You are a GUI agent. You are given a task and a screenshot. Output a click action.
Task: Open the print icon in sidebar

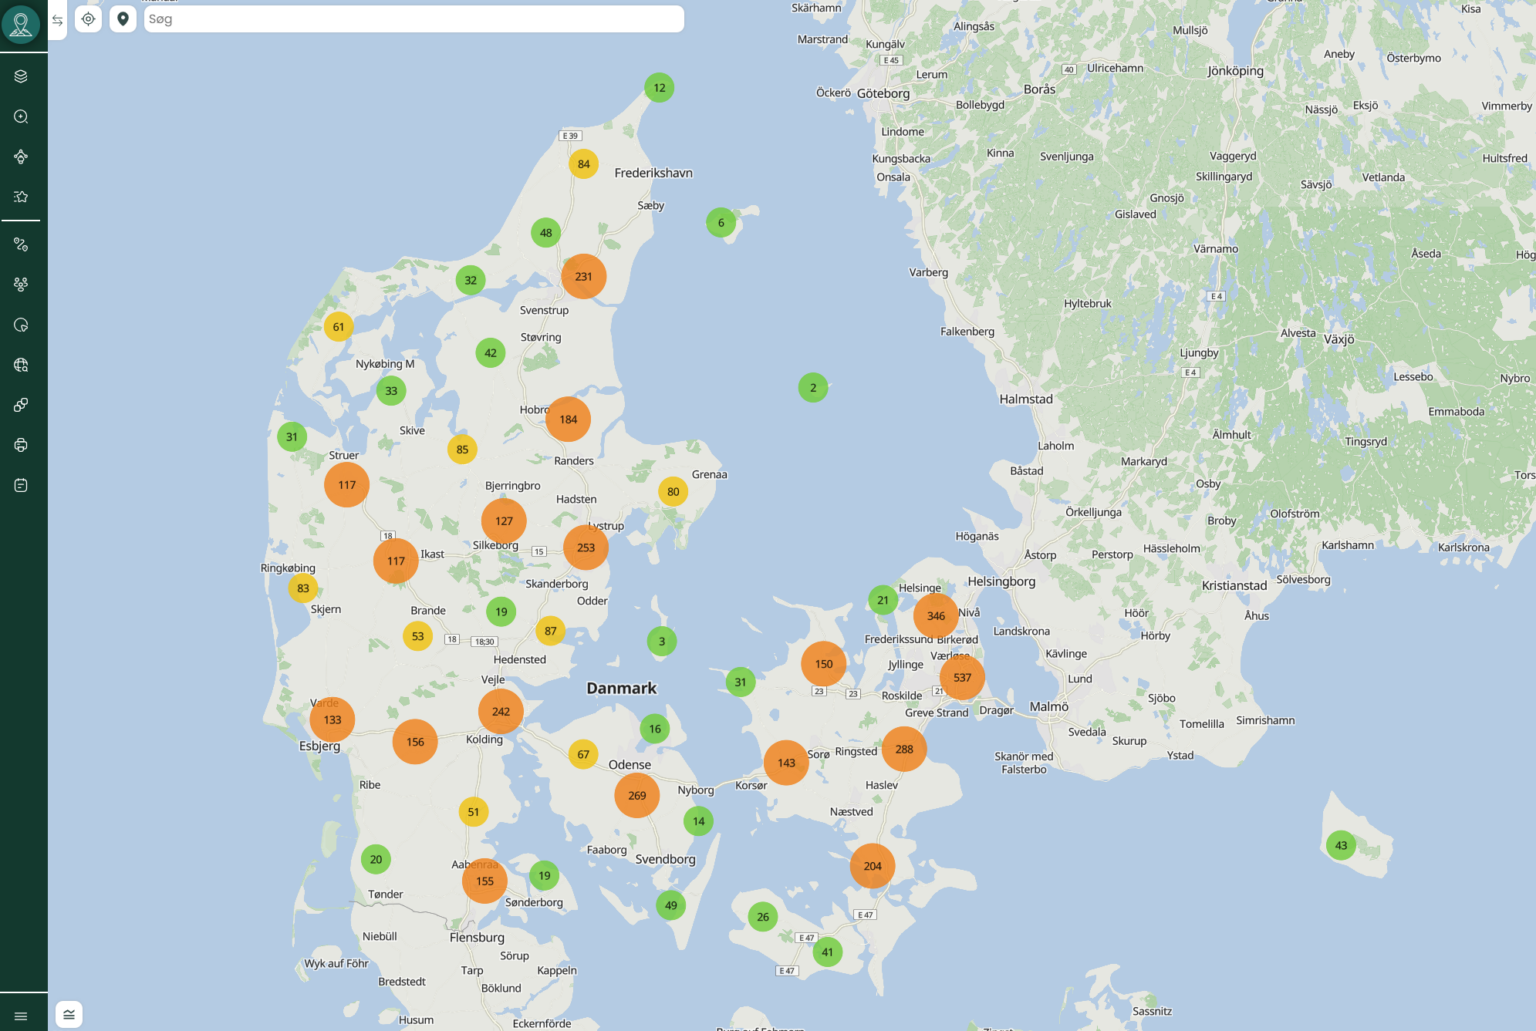tap(21, 444)
